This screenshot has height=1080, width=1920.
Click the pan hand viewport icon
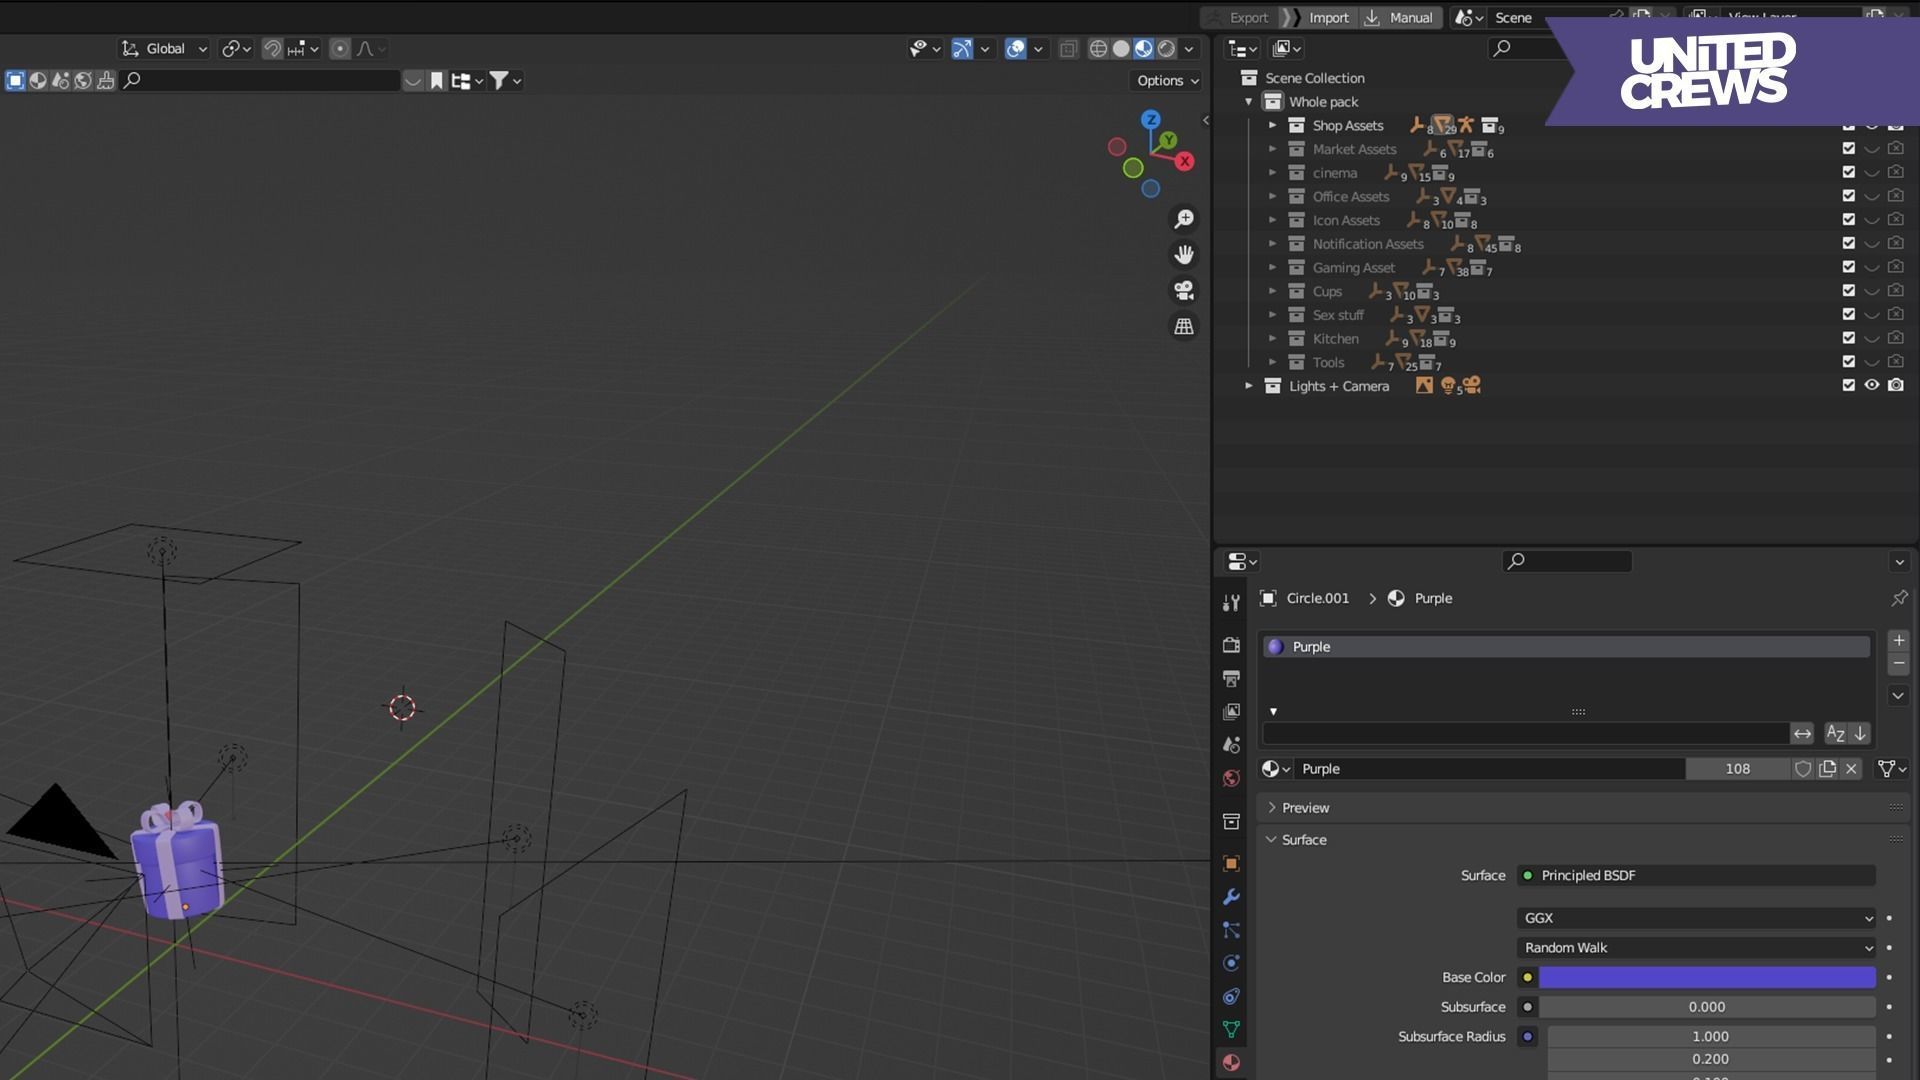1184,255
